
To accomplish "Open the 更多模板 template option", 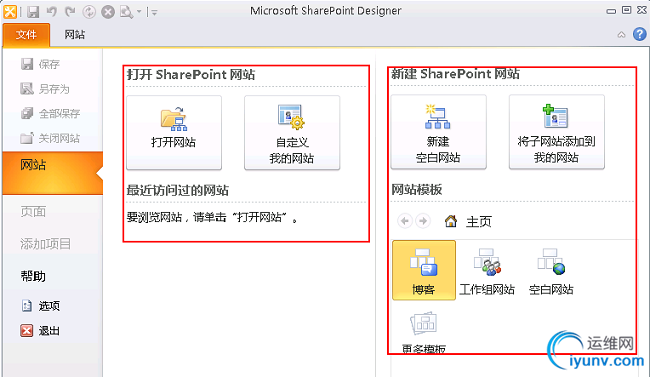I will click(x=424, y=333).
